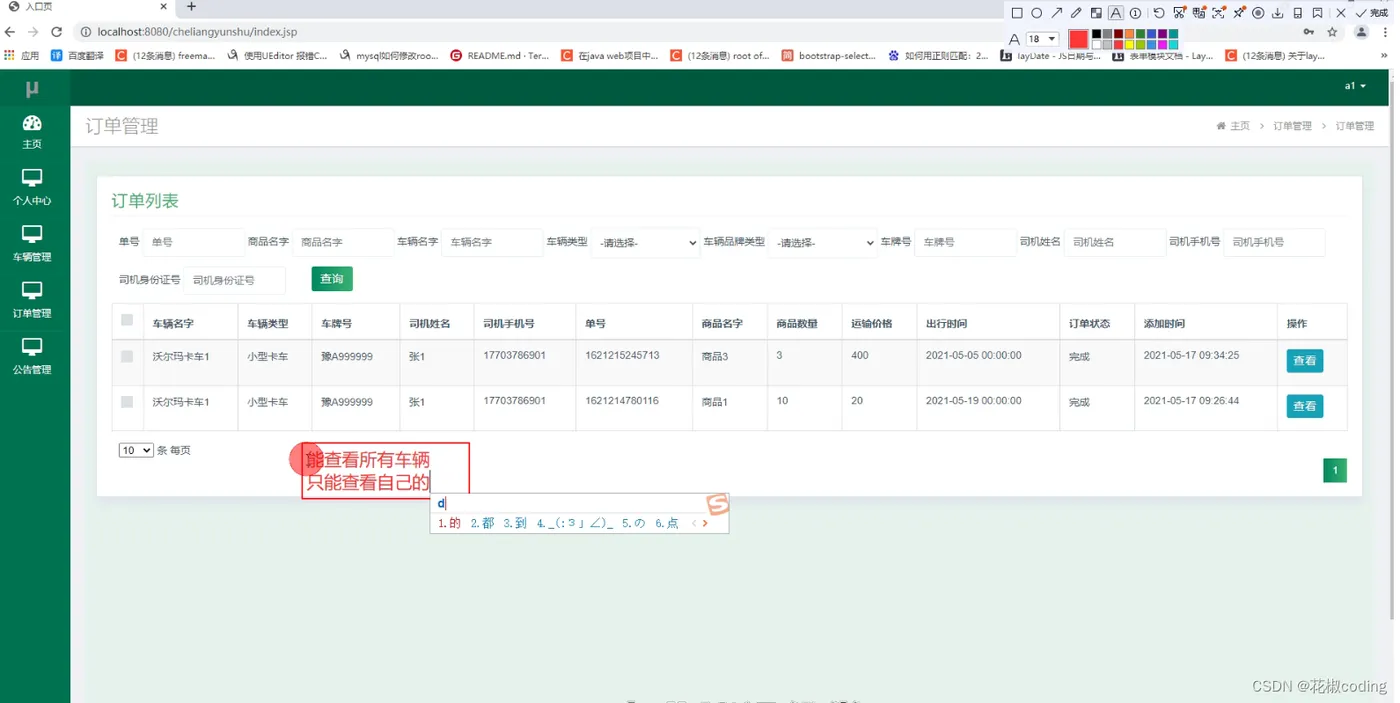Pick the yellow color swatch

click(x=1129, y=44)
